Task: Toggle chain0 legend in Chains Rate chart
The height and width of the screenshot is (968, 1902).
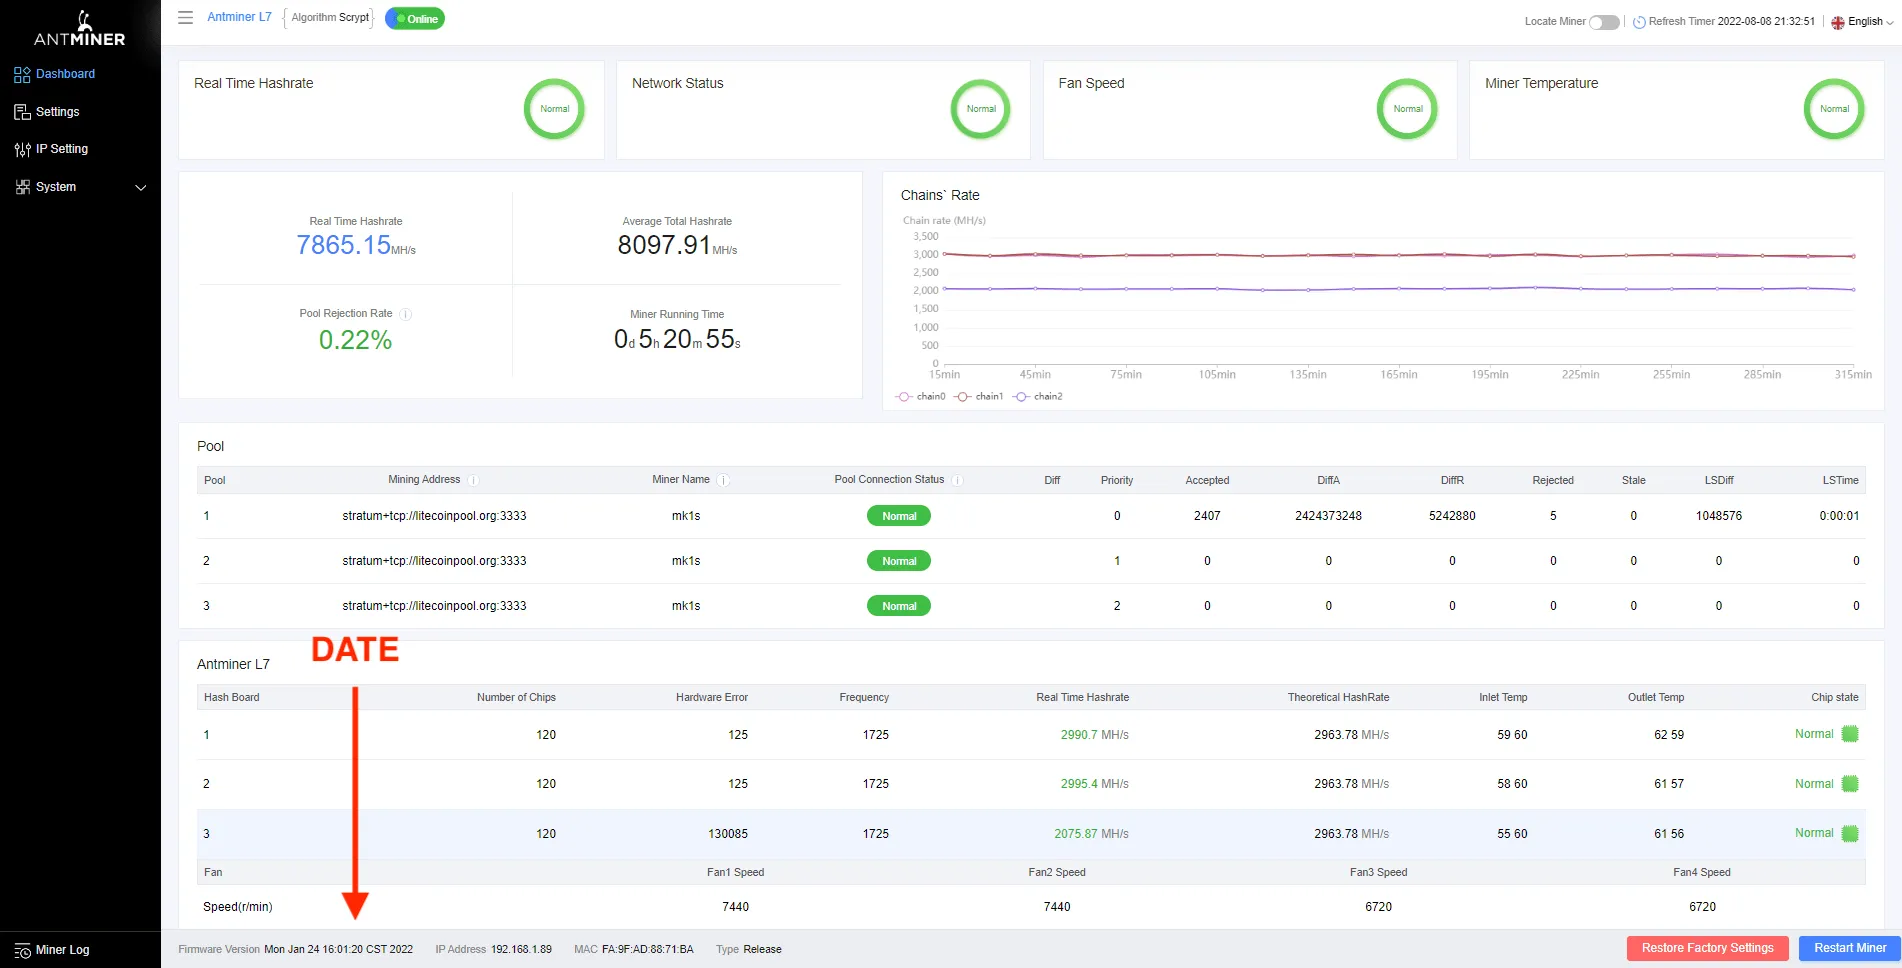Action: tap(921, 397)
